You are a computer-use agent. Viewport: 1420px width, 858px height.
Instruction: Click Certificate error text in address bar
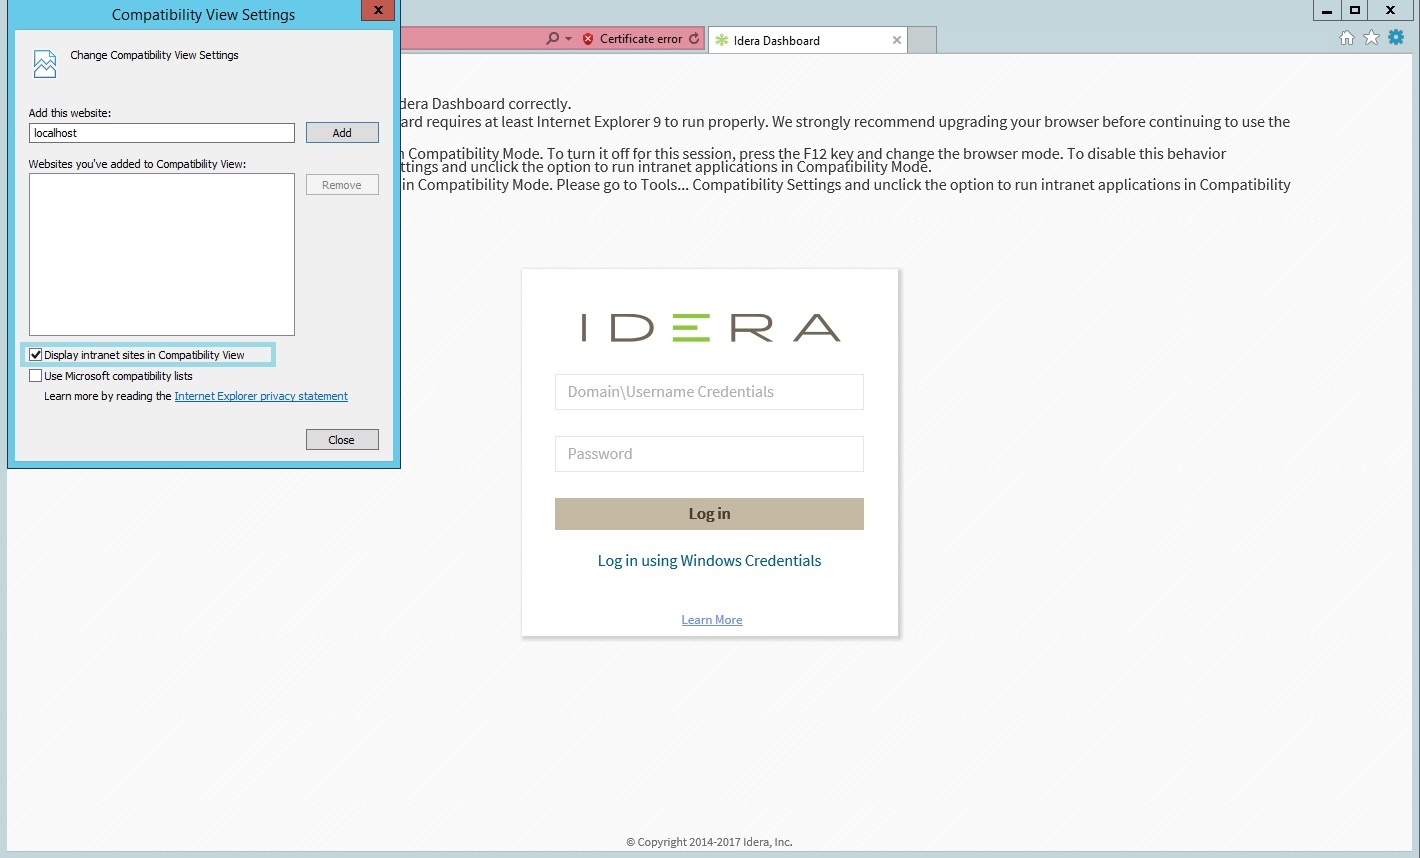click(641, 39)
